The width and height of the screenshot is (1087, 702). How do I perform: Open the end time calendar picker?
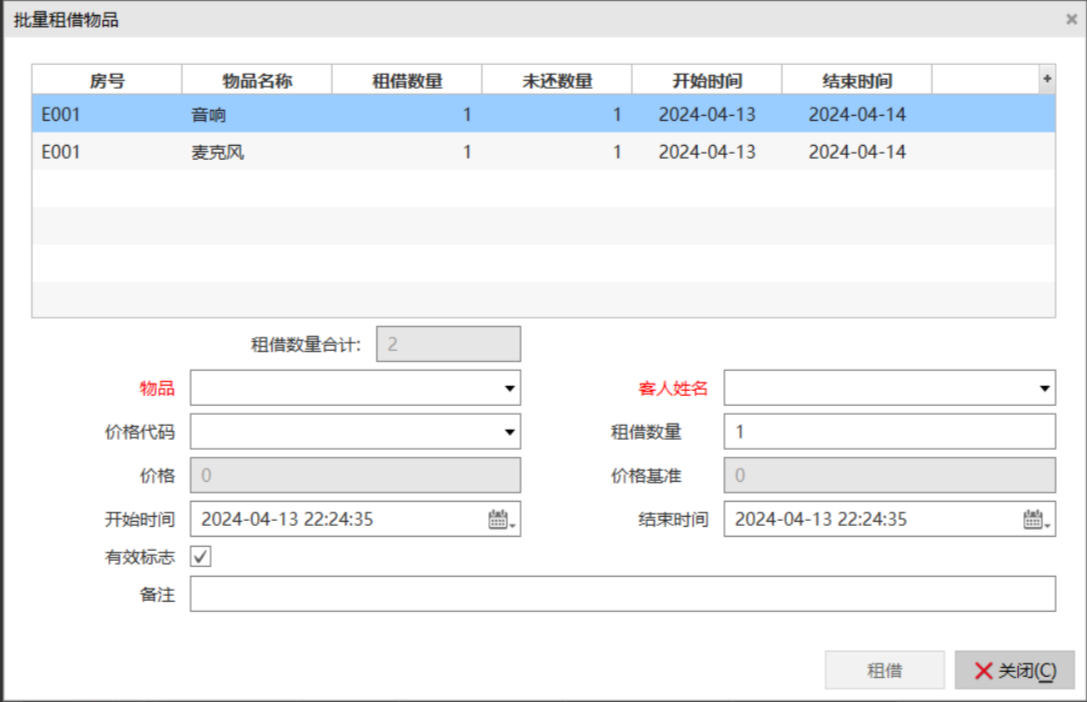click(1036, 519)
